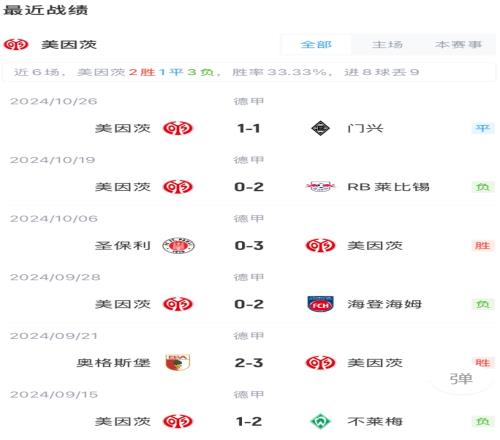
Task: Click the 平 result badge
Action: (483, 128)
